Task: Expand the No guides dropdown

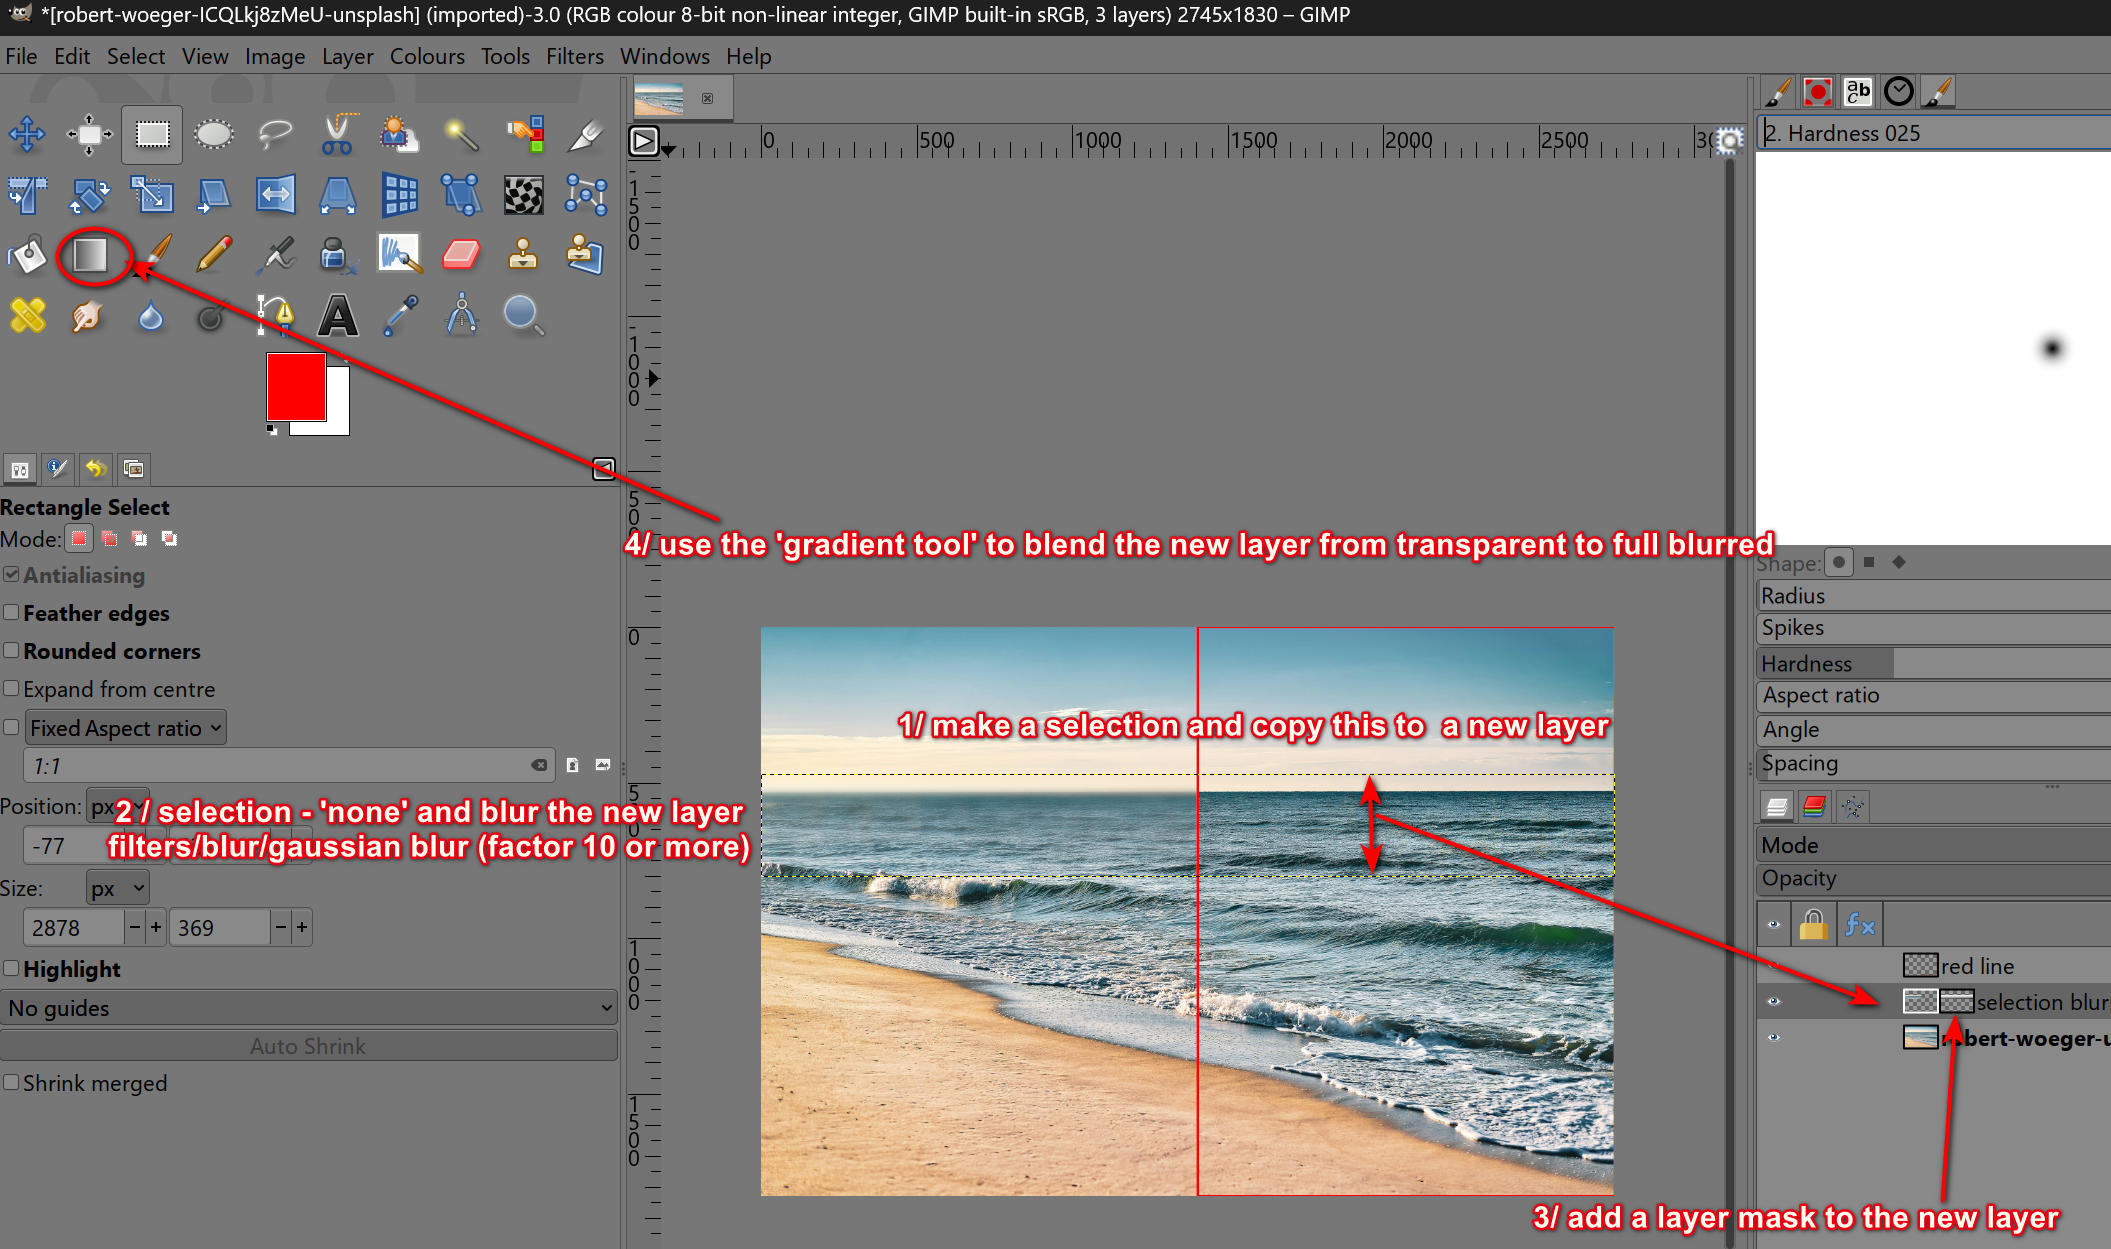Action: coord(308,1008)
